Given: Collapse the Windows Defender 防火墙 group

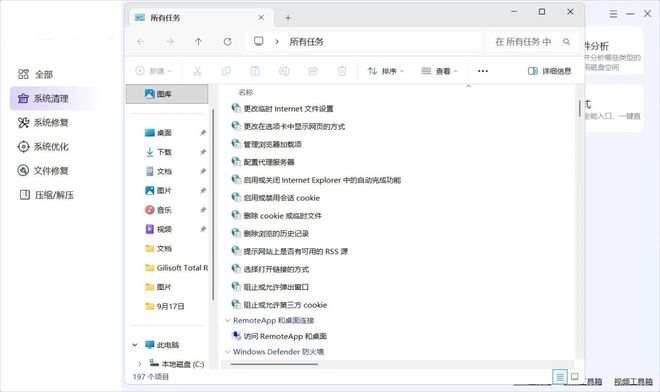Looking at the screenshot, I should click(x=227, y=352).
